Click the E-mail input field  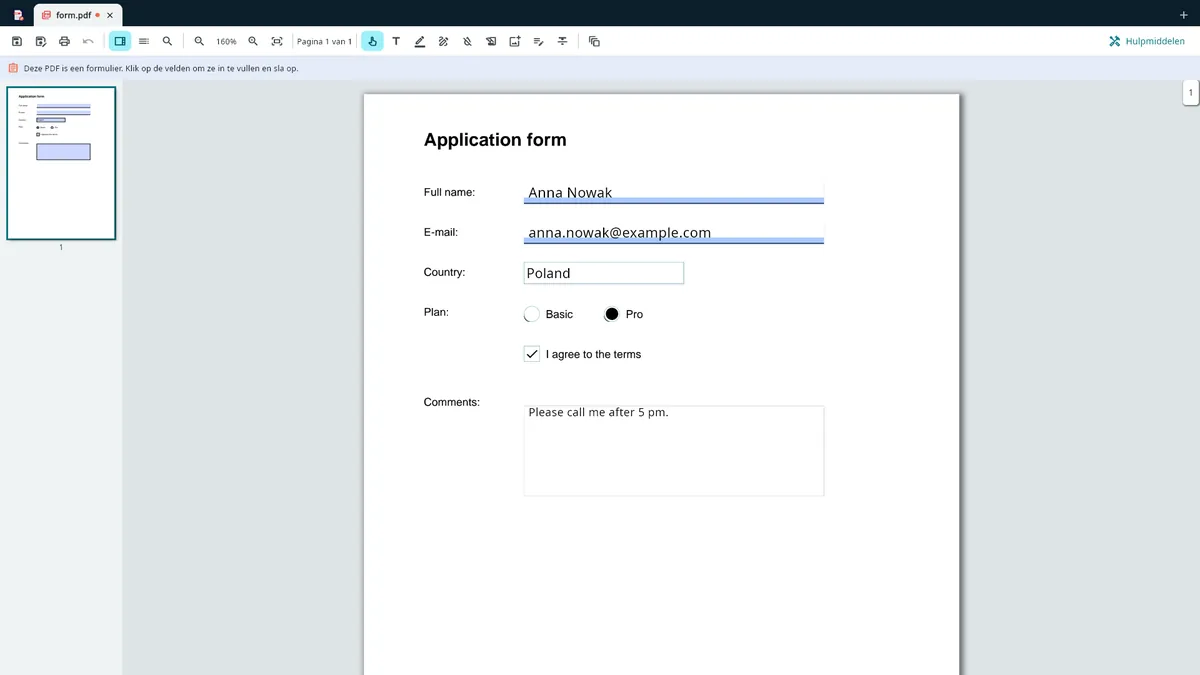674,232
